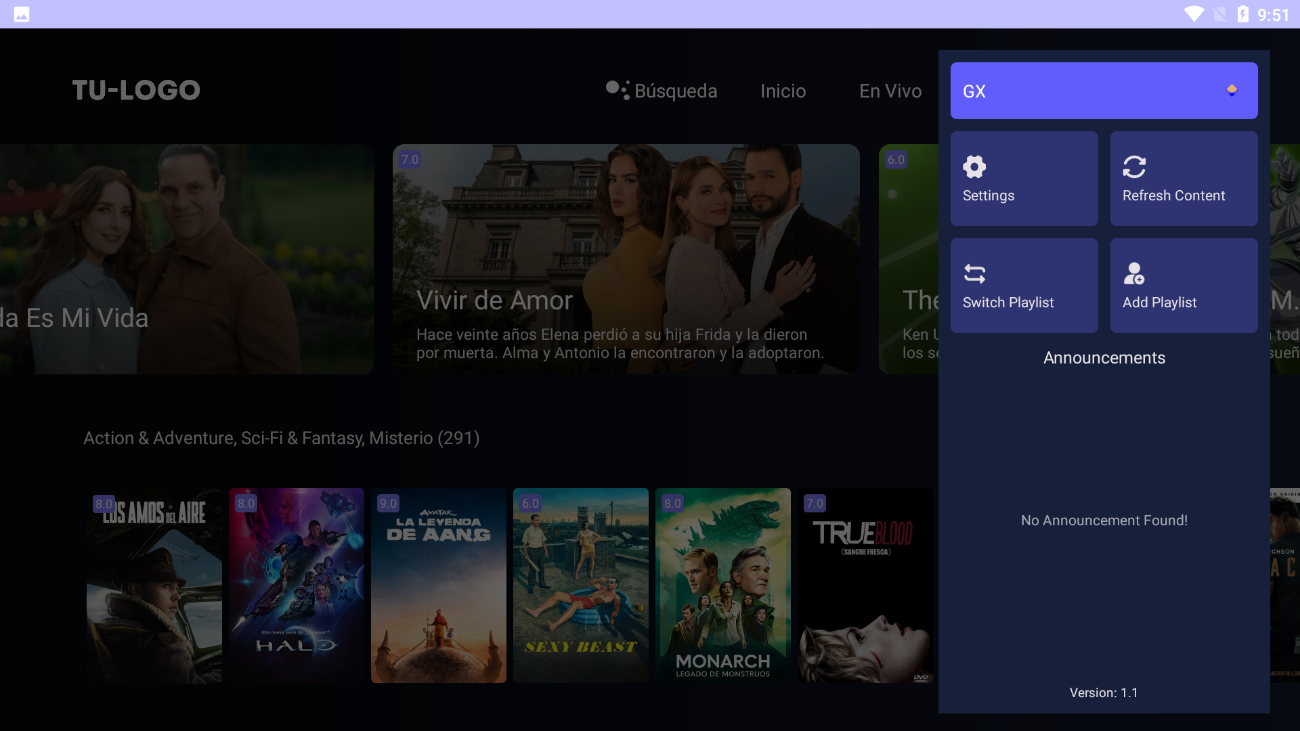This screenshot has width=1300, height=731.
Task: Tap the Wi-Fi icon in status bar
Action: coord(1193,14)
